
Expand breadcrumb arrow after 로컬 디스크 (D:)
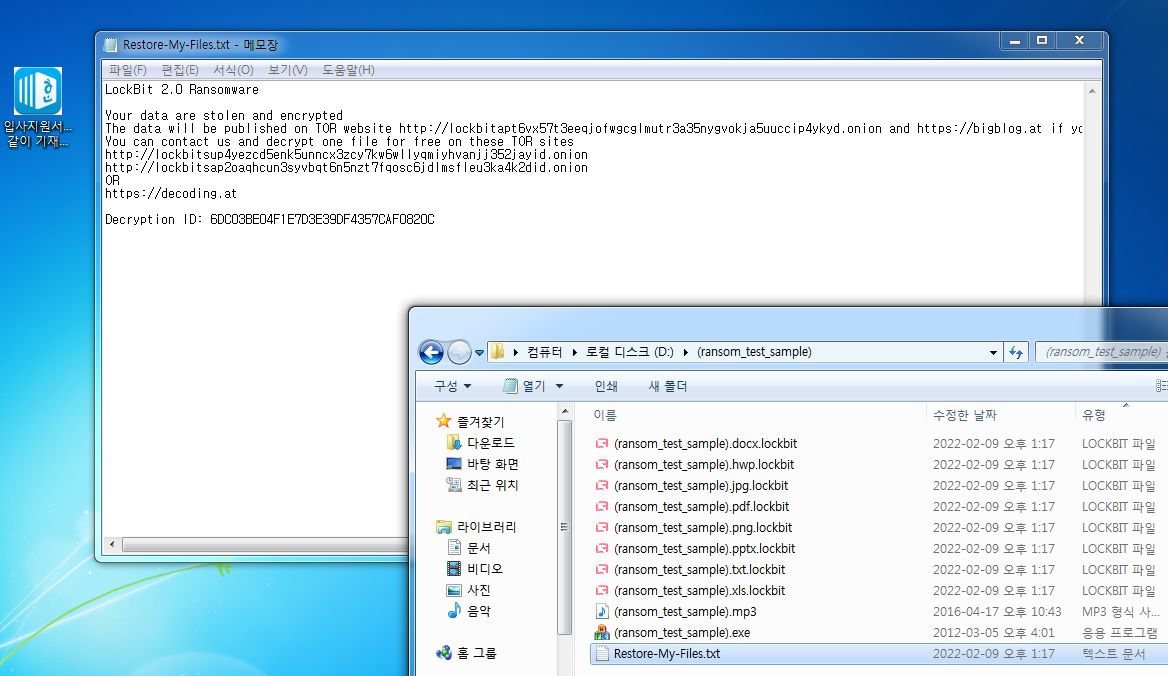tap(685, 352)
